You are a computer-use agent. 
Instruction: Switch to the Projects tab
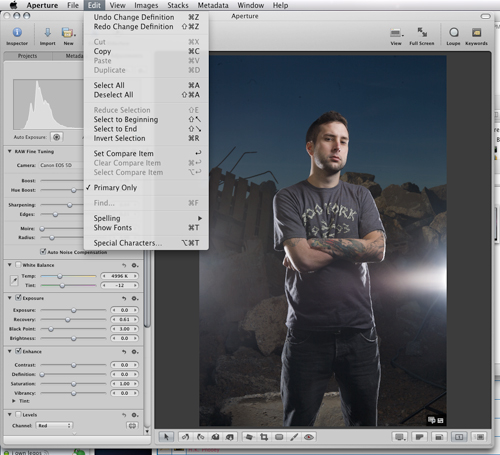pos(28,56)
